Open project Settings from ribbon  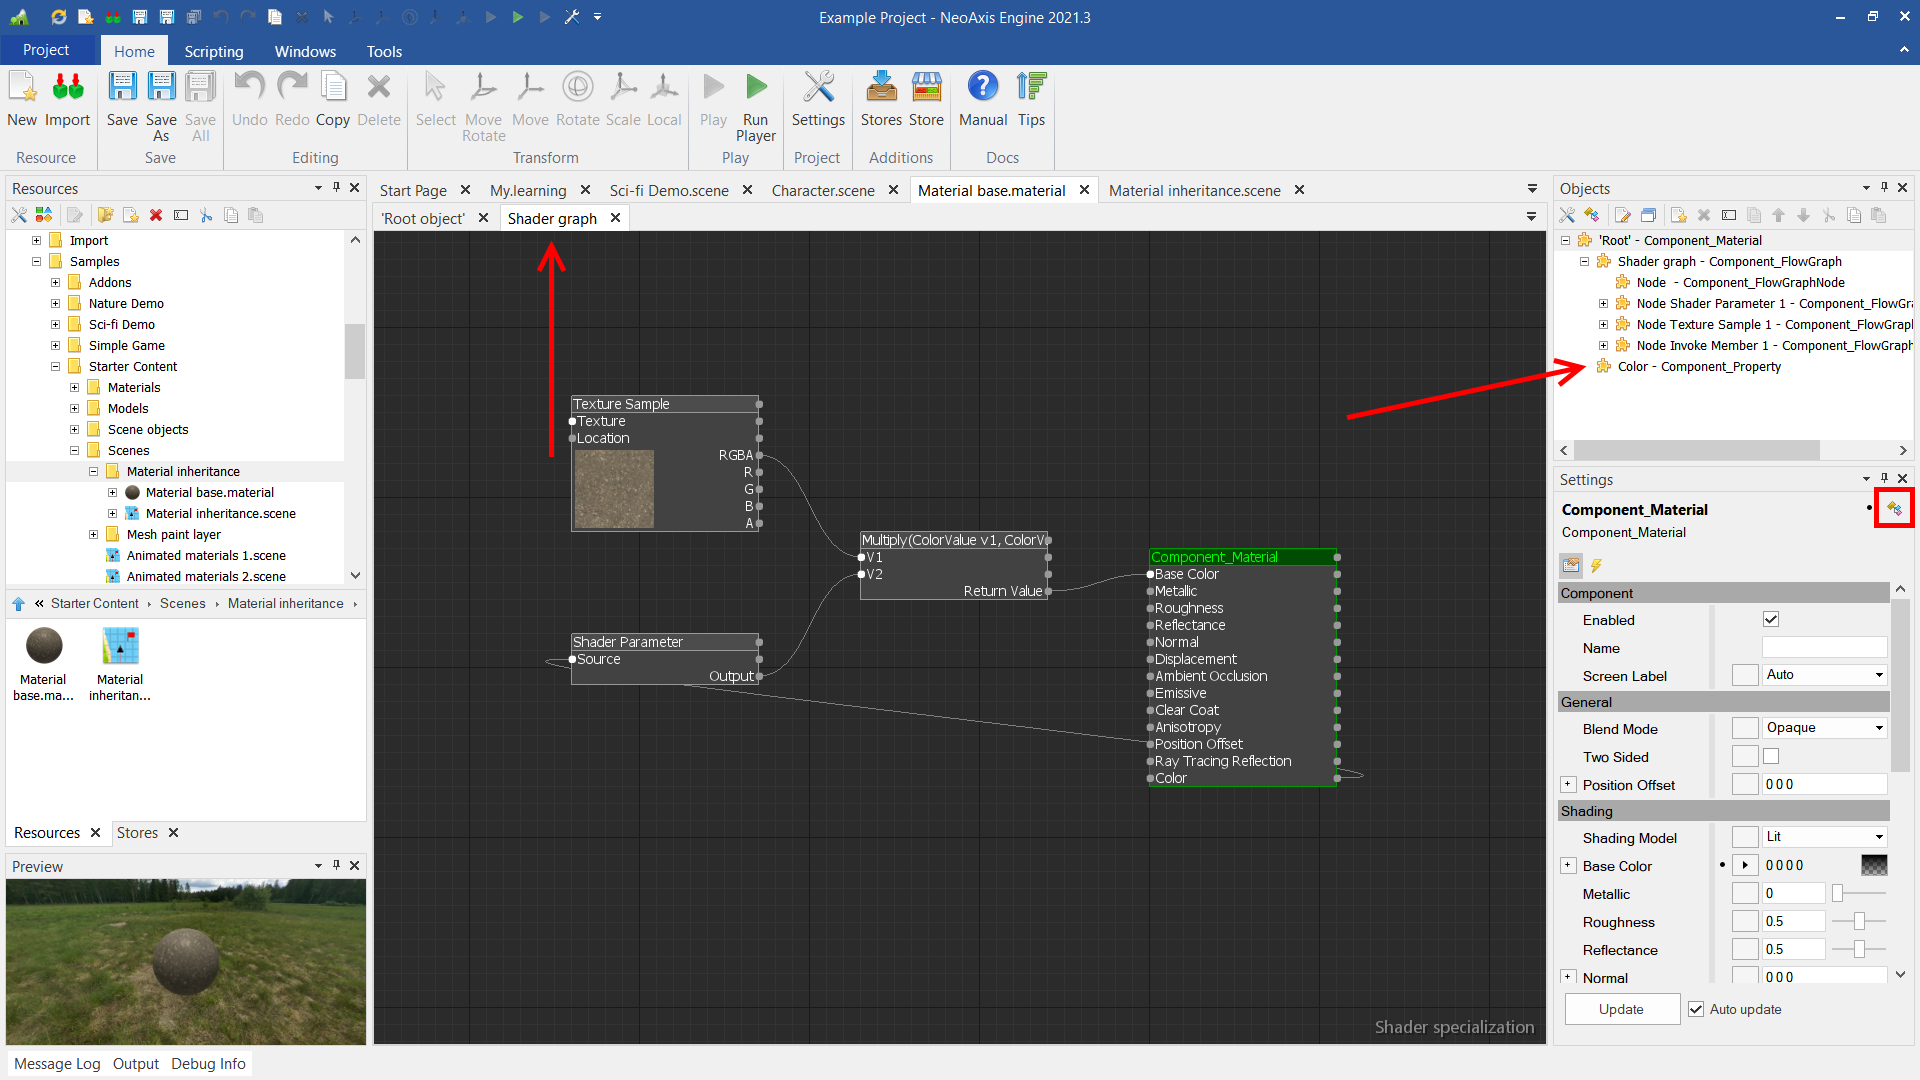818,88
